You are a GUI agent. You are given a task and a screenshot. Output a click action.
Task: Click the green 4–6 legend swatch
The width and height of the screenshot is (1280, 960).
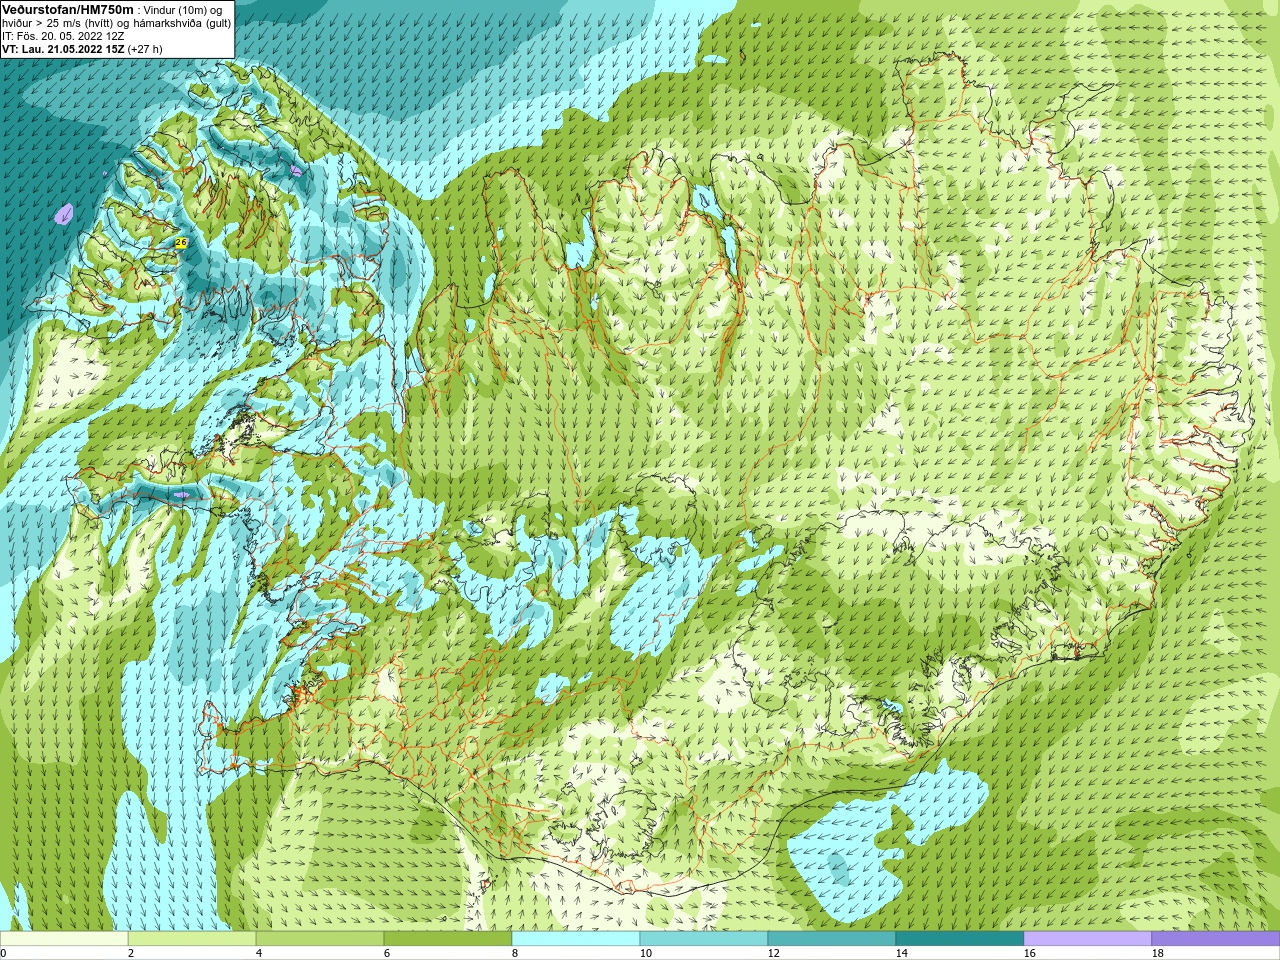coord(320,939)
